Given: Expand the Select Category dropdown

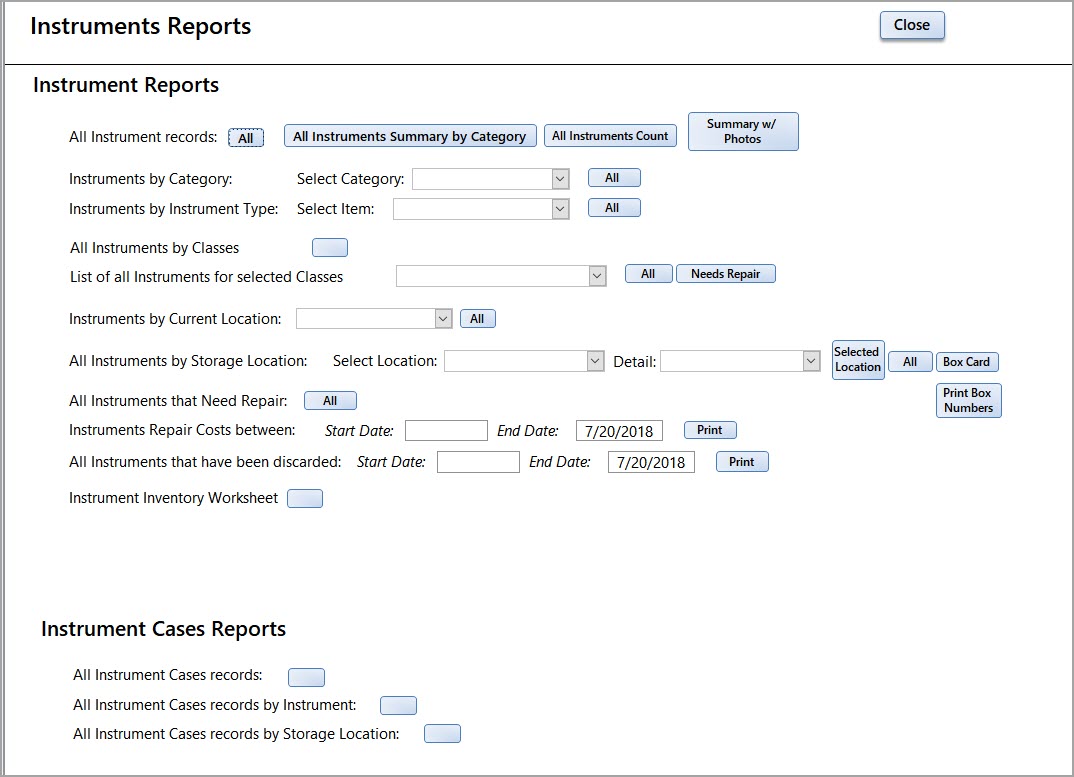Looking at the screenshot, I should point(557,177).
